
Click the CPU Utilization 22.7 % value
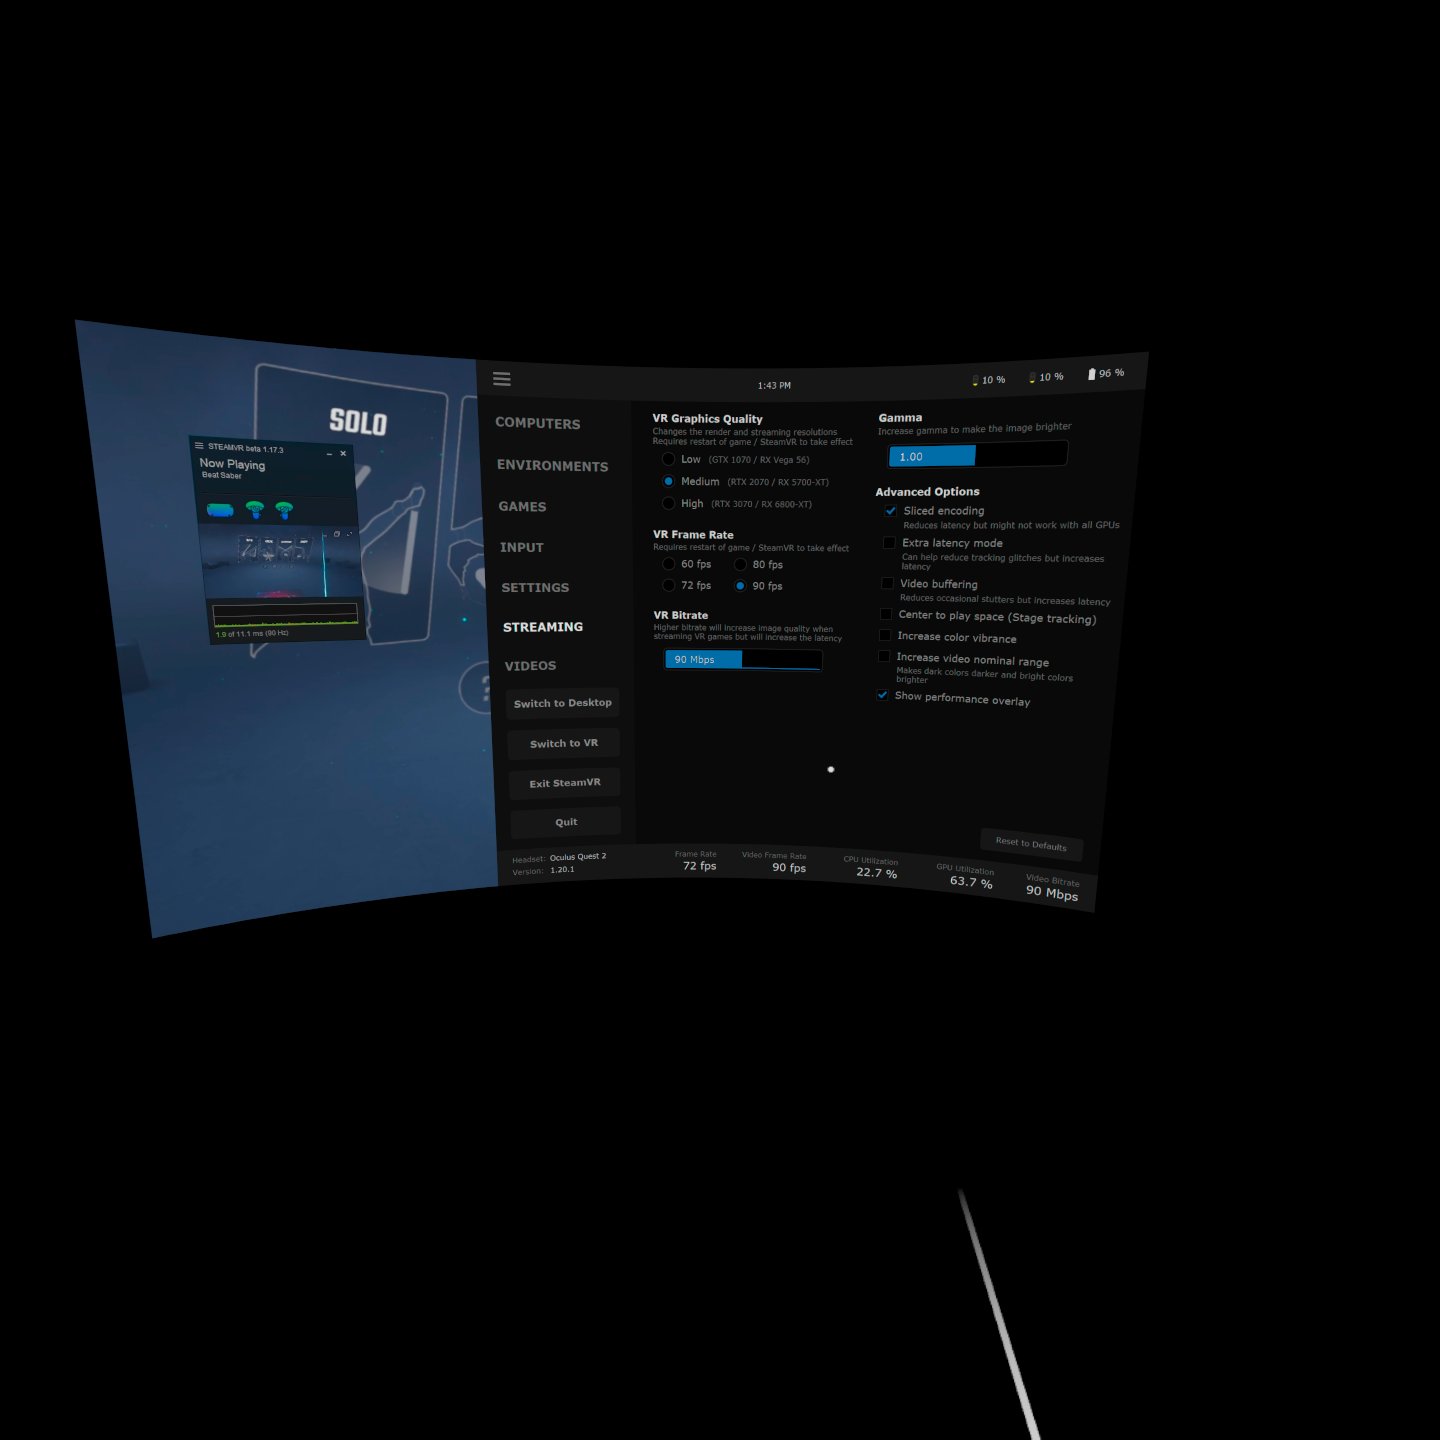coord(876,873)
